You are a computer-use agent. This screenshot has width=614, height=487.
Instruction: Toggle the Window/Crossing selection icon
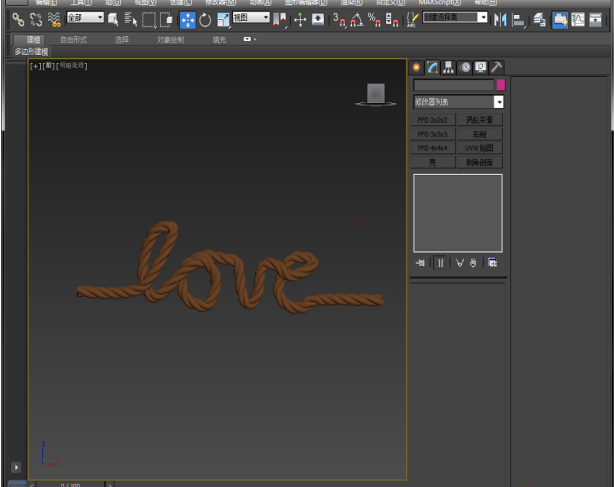(x=166, y=19)
